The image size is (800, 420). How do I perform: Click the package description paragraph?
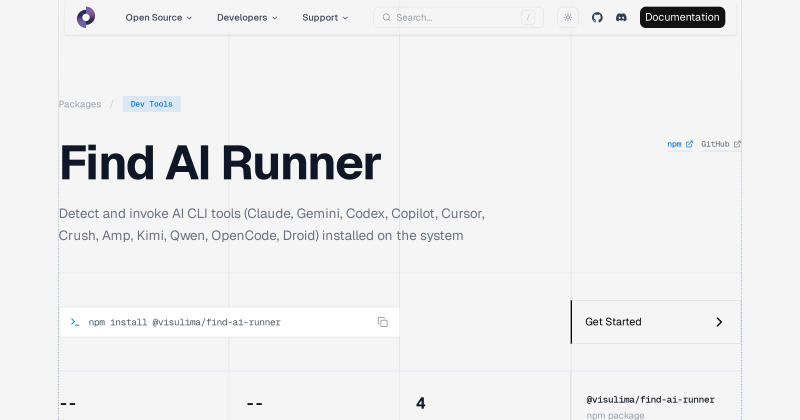[271, 225]
